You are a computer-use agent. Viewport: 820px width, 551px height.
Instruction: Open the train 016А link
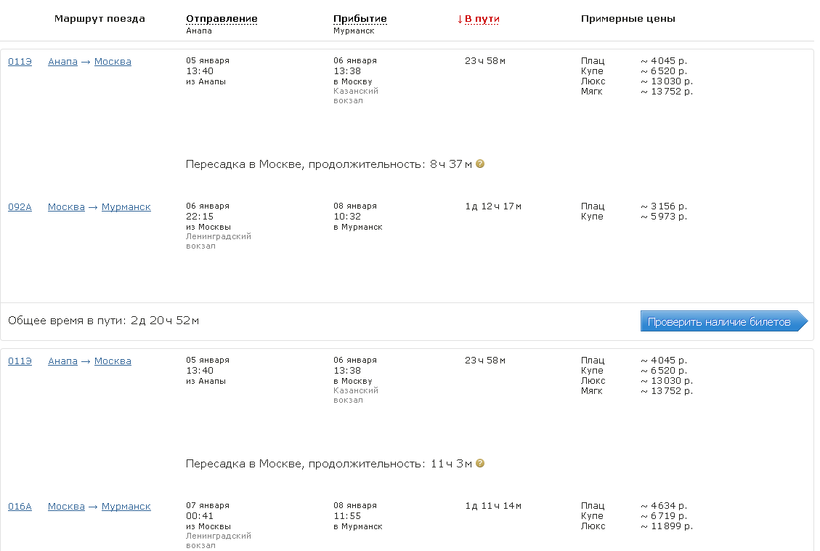click(20, 507)
